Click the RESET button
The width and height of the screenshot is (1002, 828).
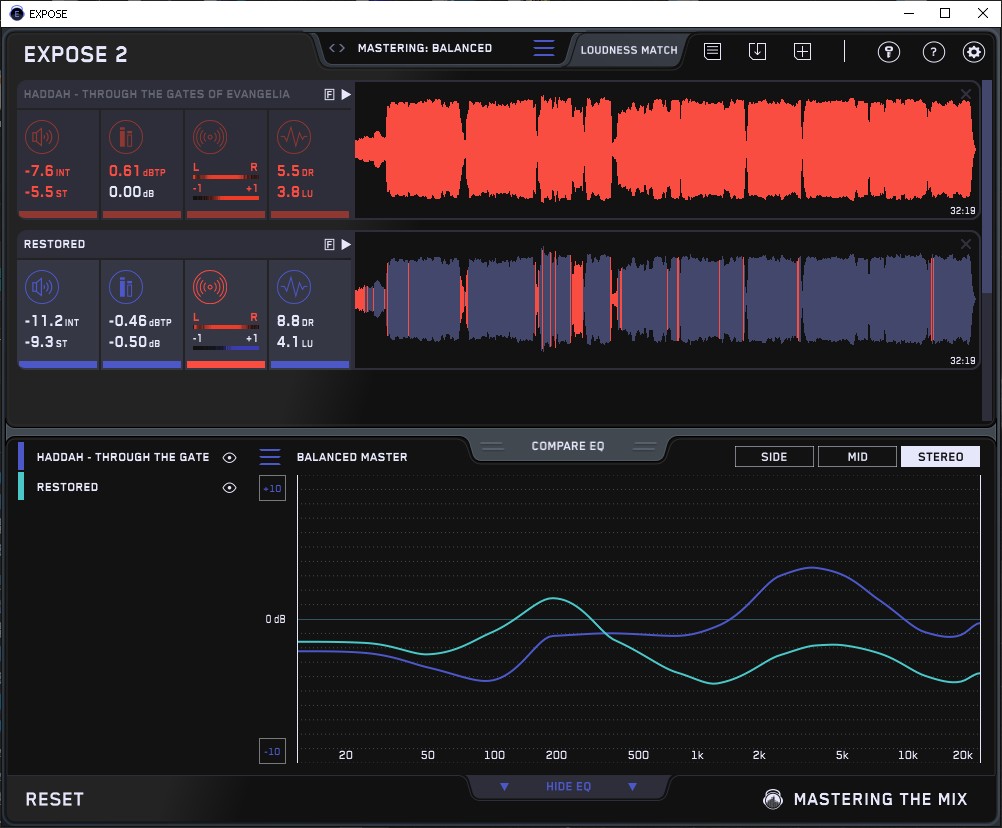(x=55, y=799)
